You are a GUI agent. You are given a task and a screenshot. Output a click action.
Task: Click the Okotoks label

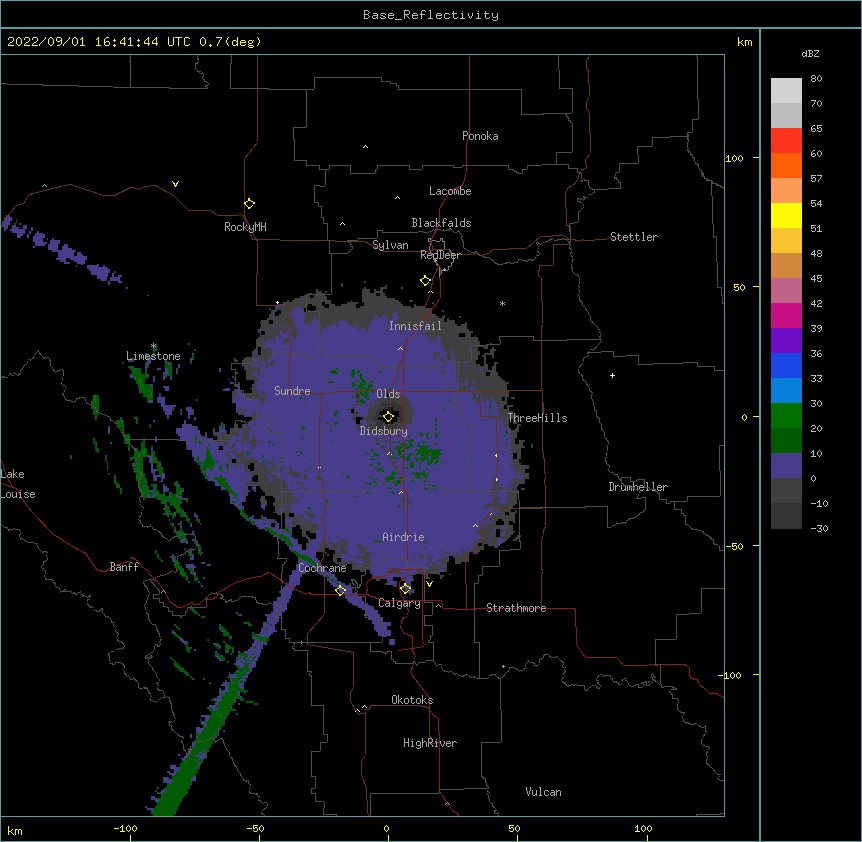pyautogui.click(x=412, y=700)
